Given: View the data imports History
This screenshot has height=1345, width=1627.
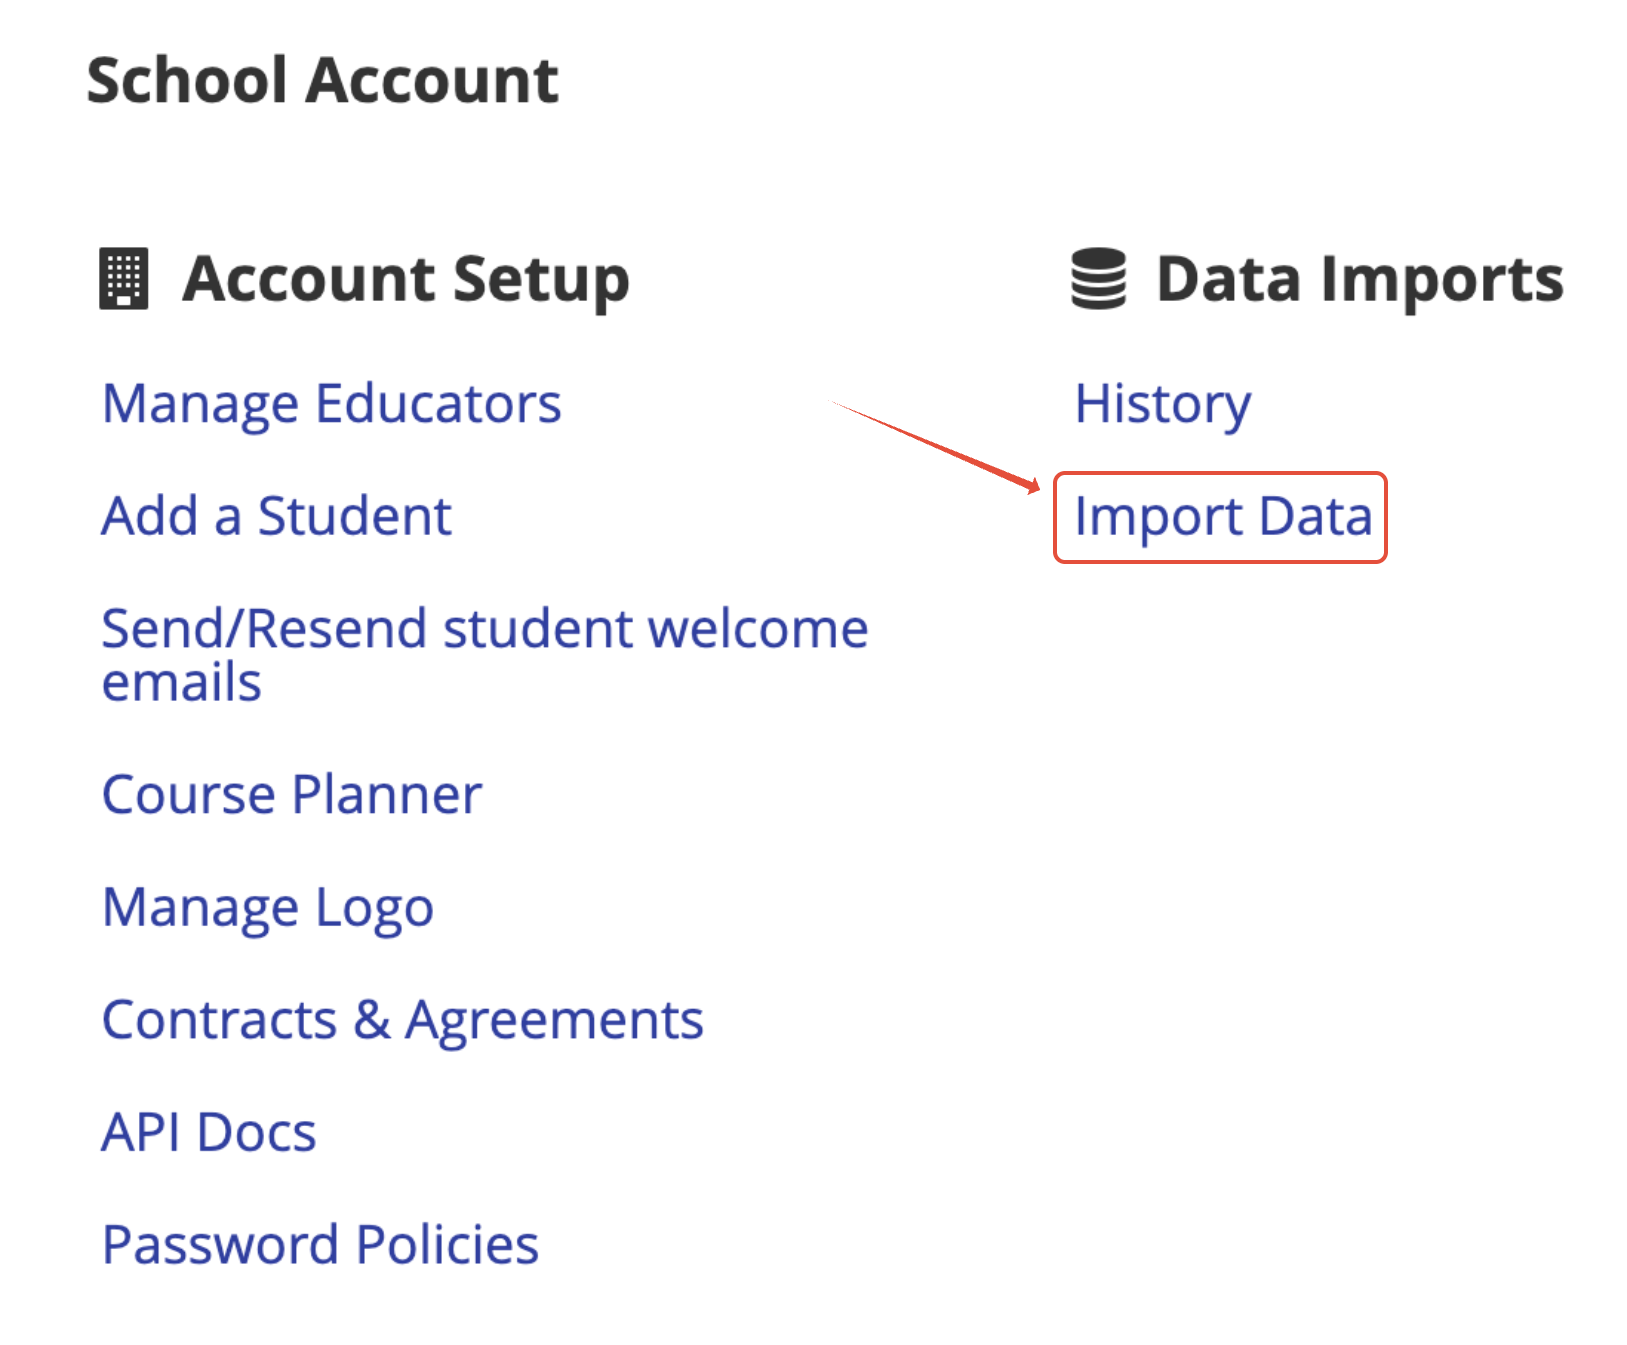Looking at the screenshot, I should click(1162, 405).
